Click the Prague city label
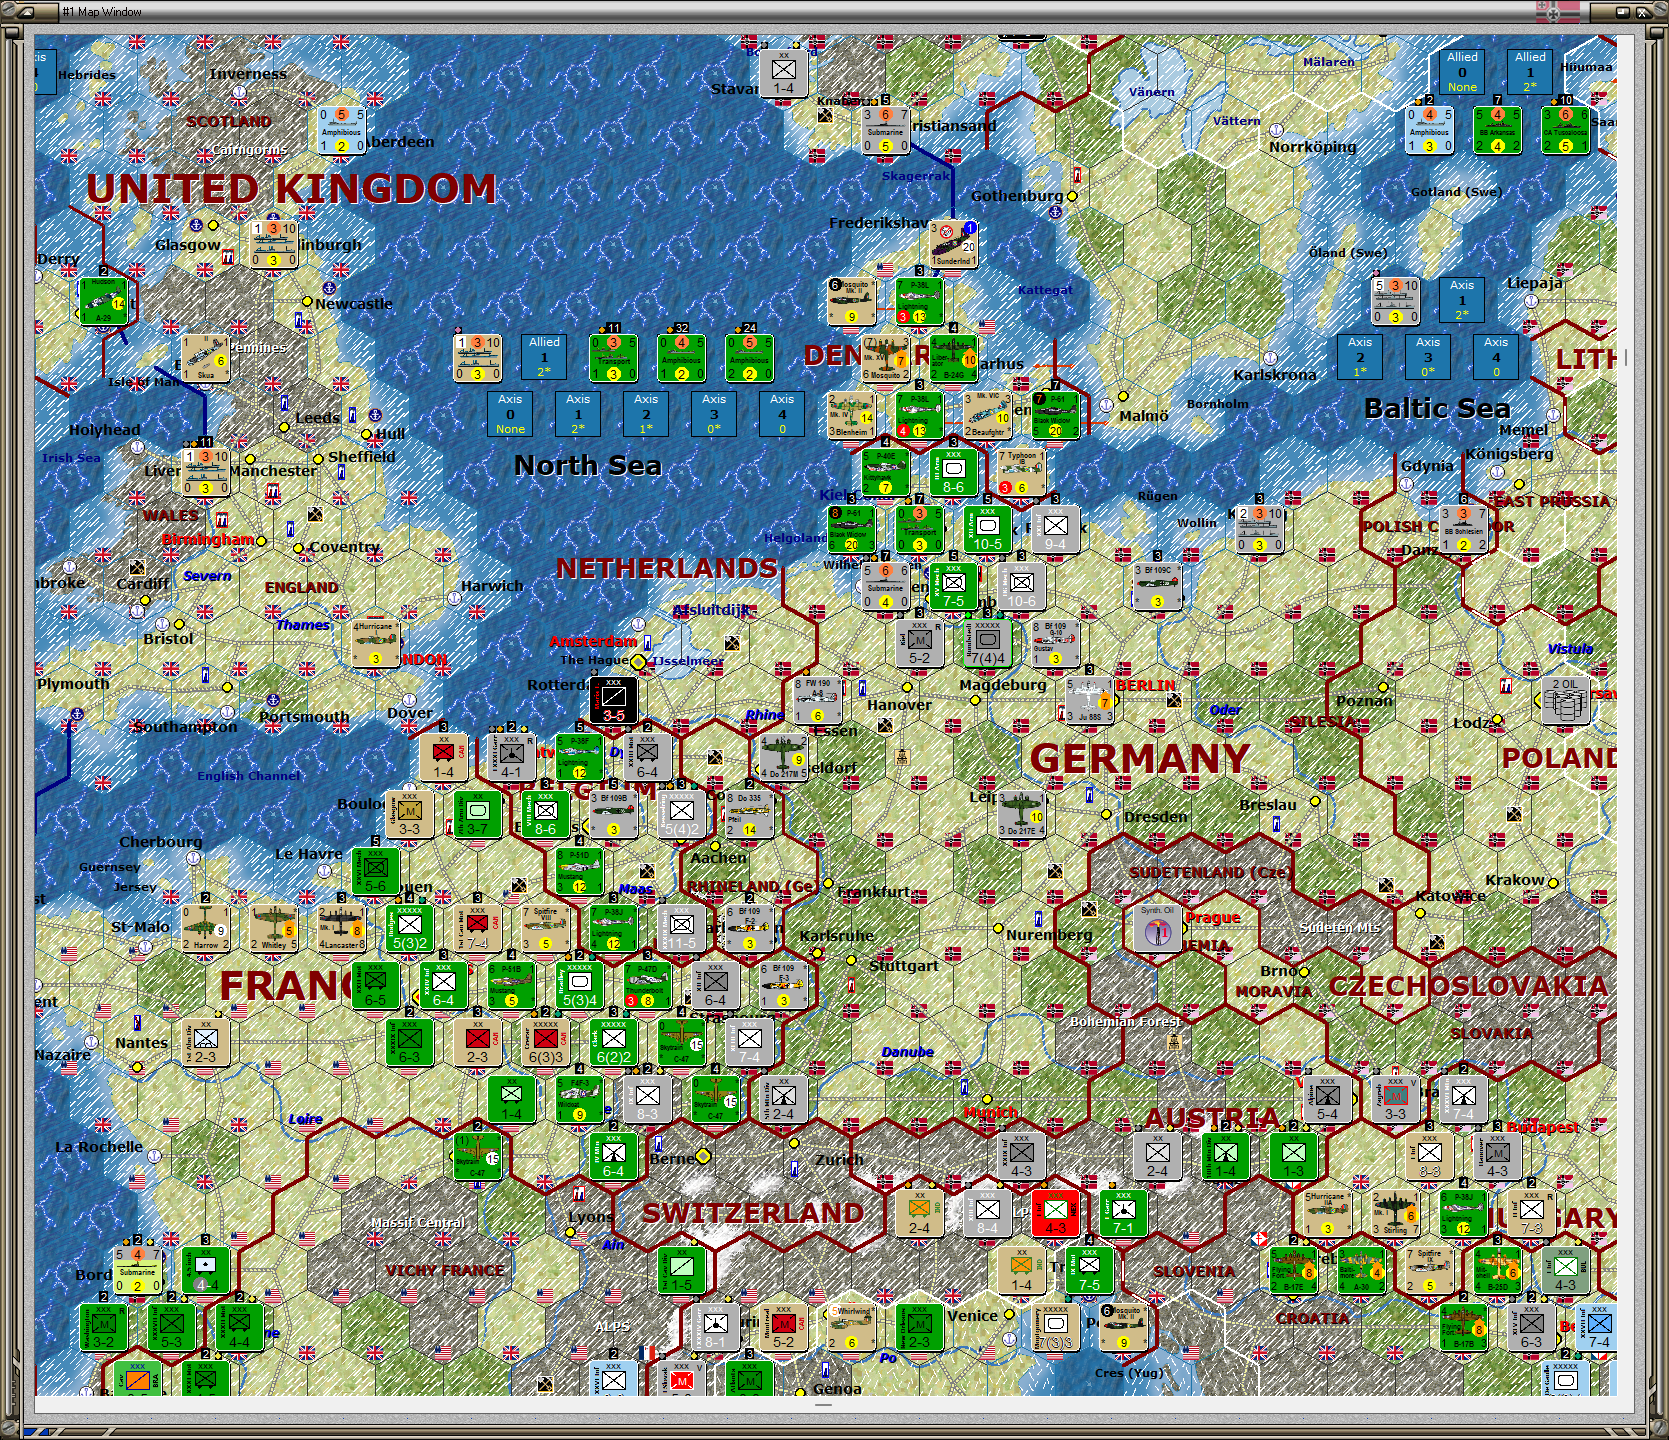Screen dimensions: 1669x1440 click(x=1213, y=917)
